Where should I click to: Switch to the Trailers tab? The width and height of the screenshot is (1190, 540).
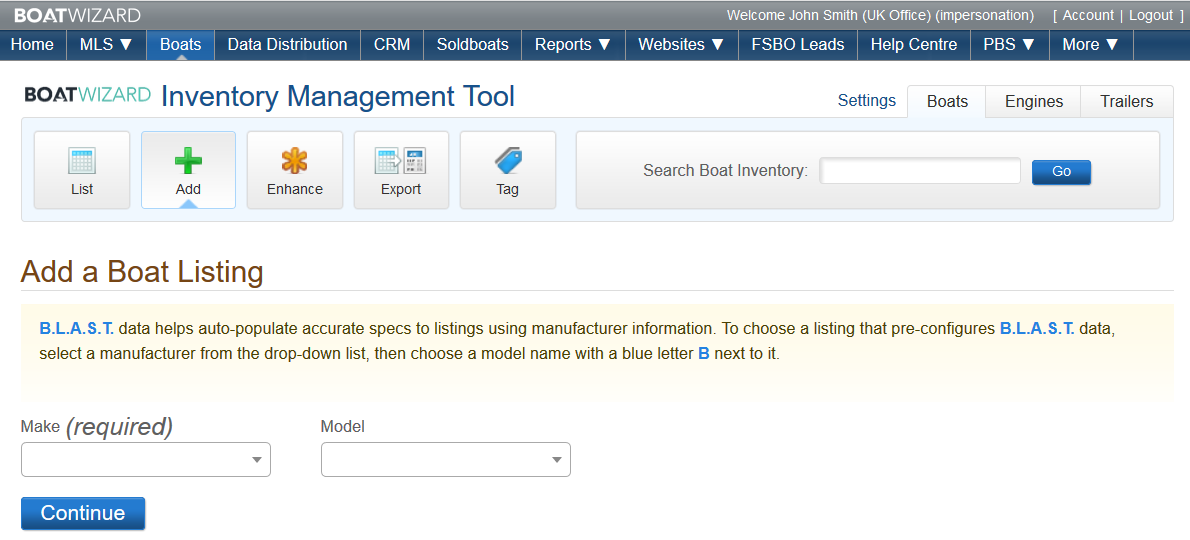[x=1126, y=102]
